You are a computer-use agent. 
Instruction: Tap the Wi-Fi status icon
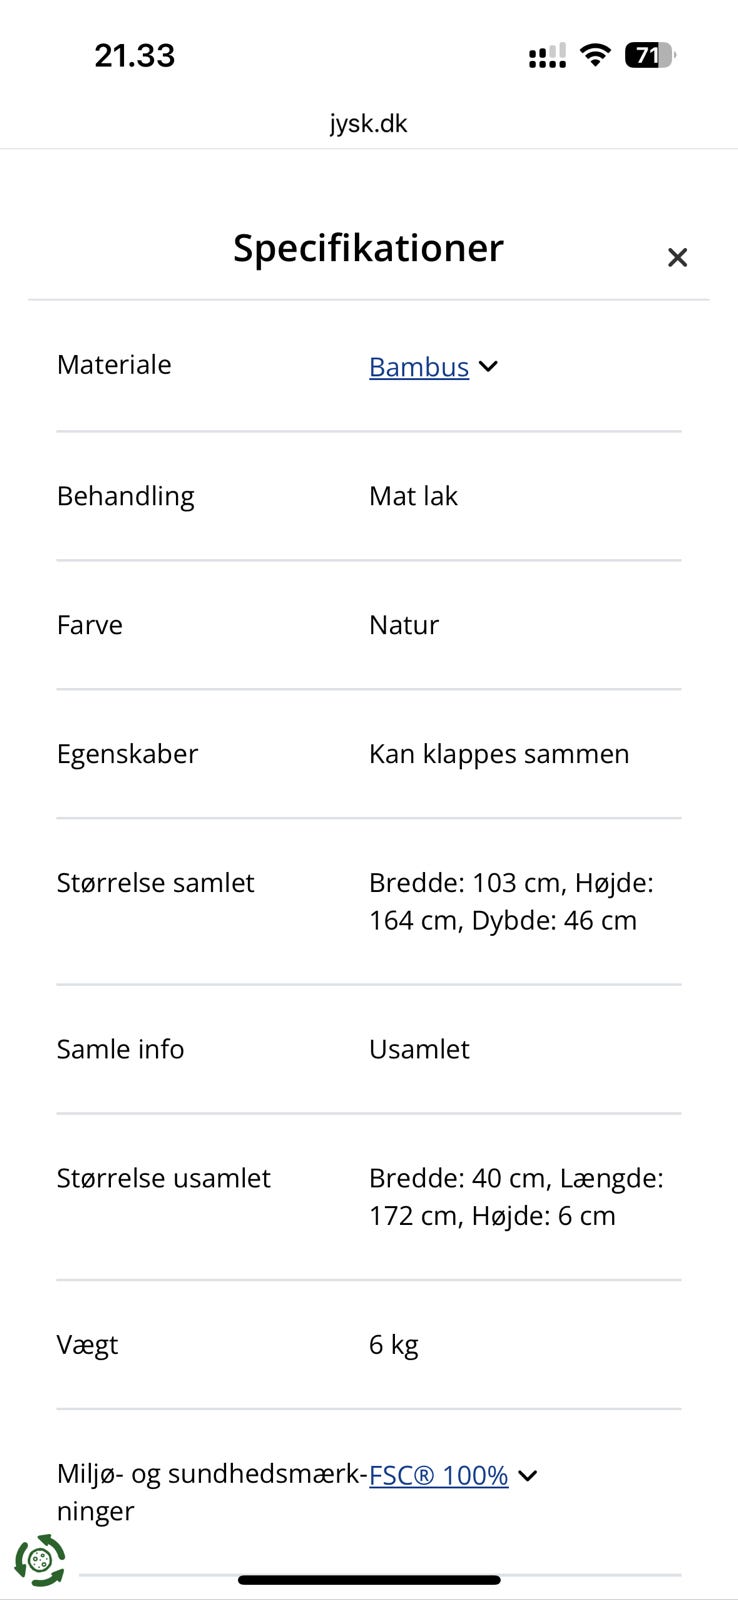(x=595, y=55)
